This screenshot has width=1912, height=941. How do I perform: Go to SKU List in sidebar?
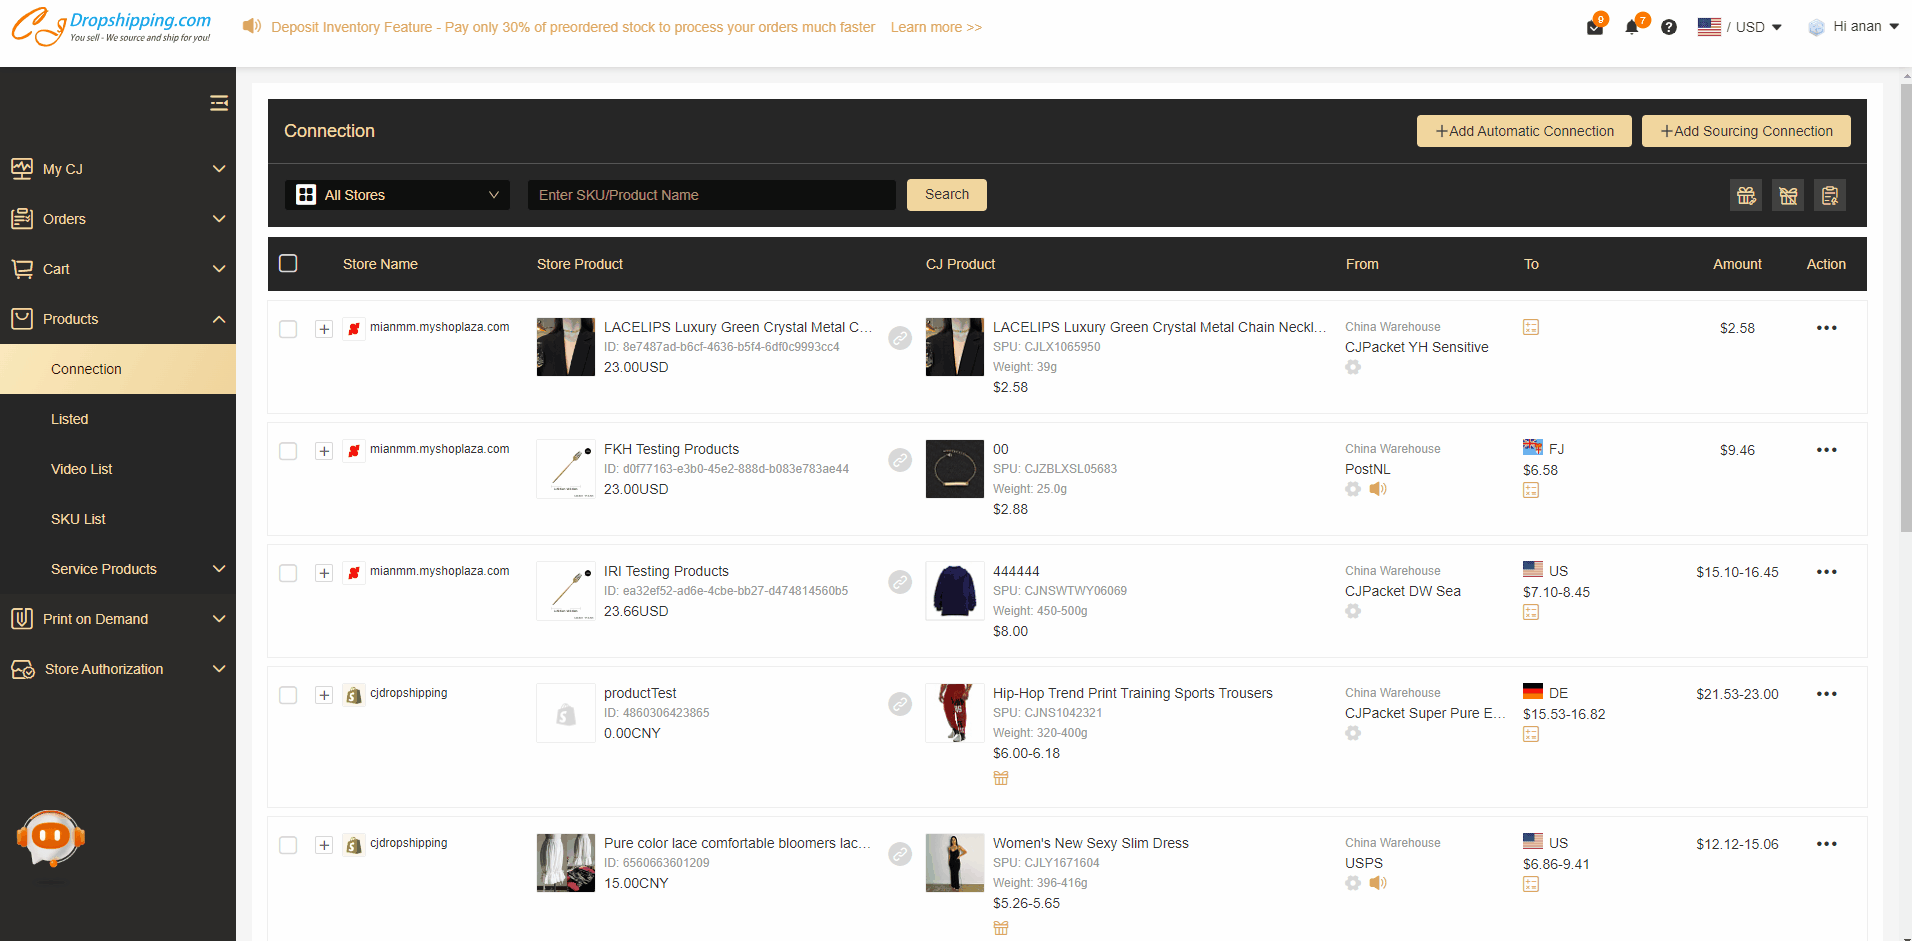pyautogui.click(x=78, y=519)
